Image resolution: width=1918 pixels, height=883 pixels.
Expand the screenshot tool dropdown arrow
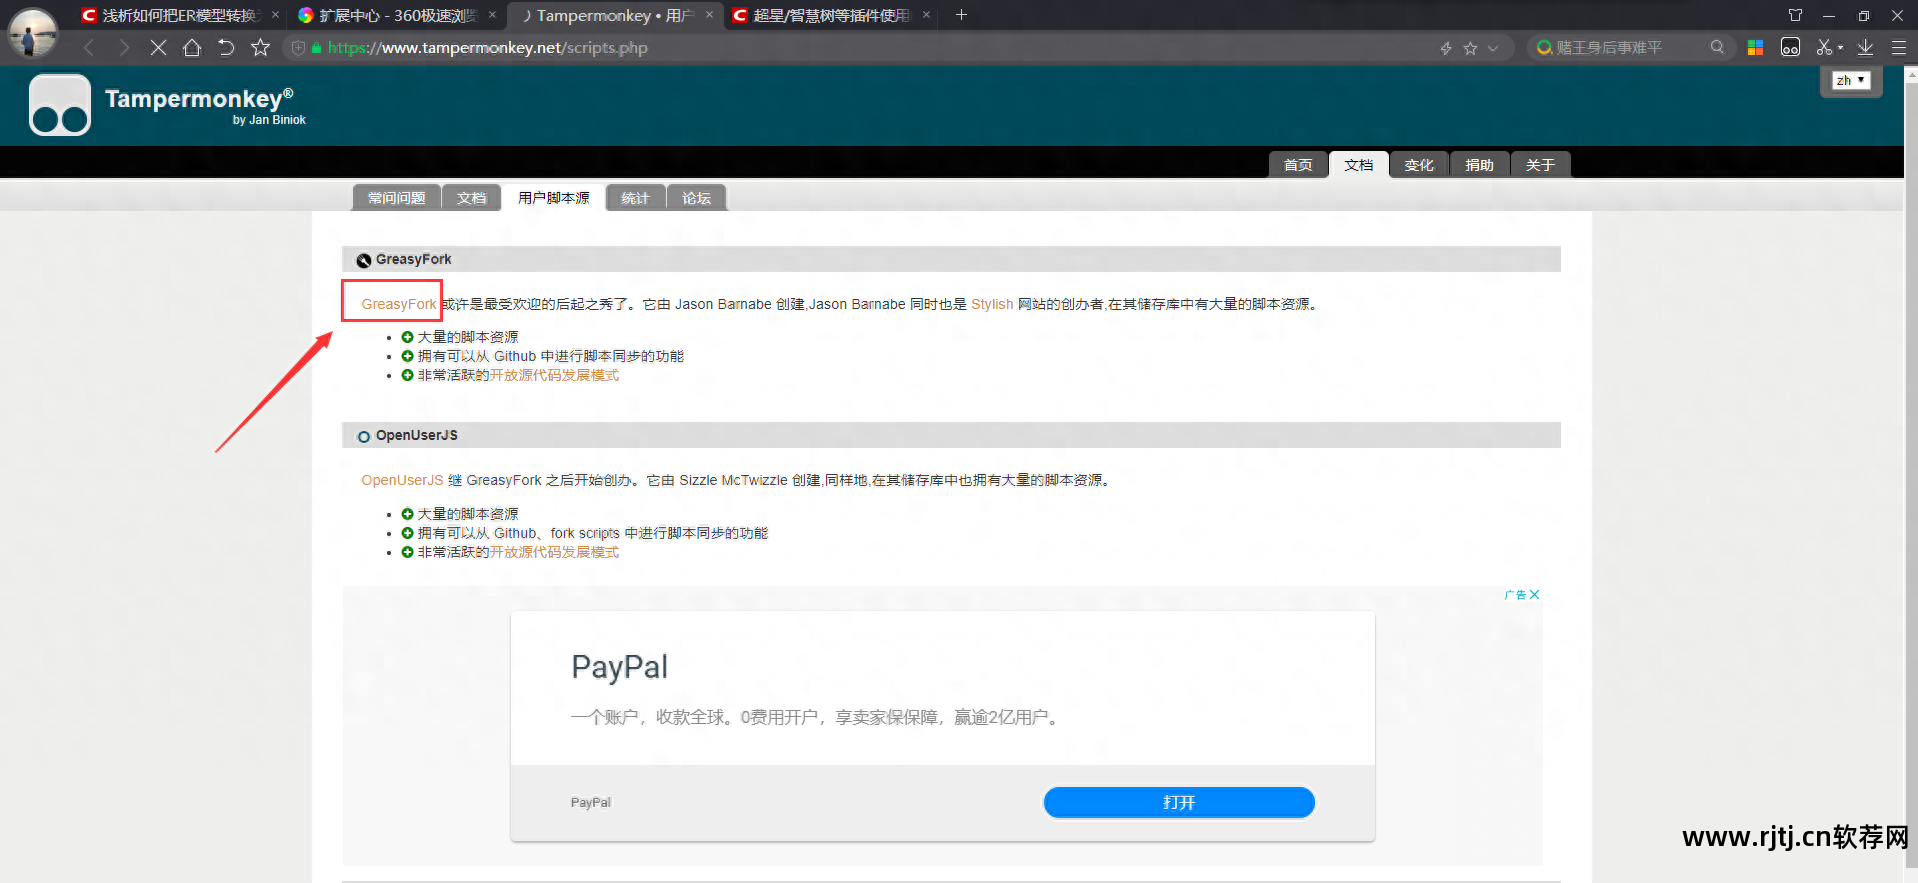tap(1840, 48)
